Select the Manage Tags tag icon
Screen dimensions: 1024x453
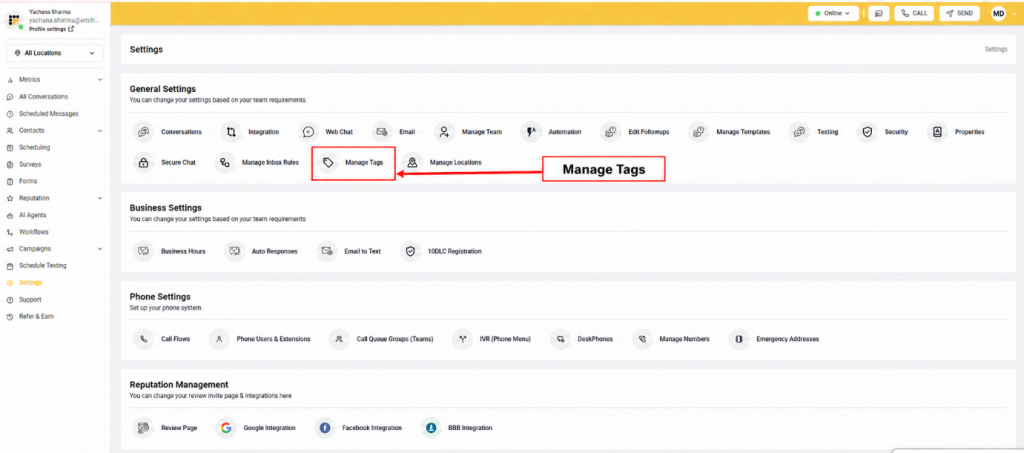point(328,163)
